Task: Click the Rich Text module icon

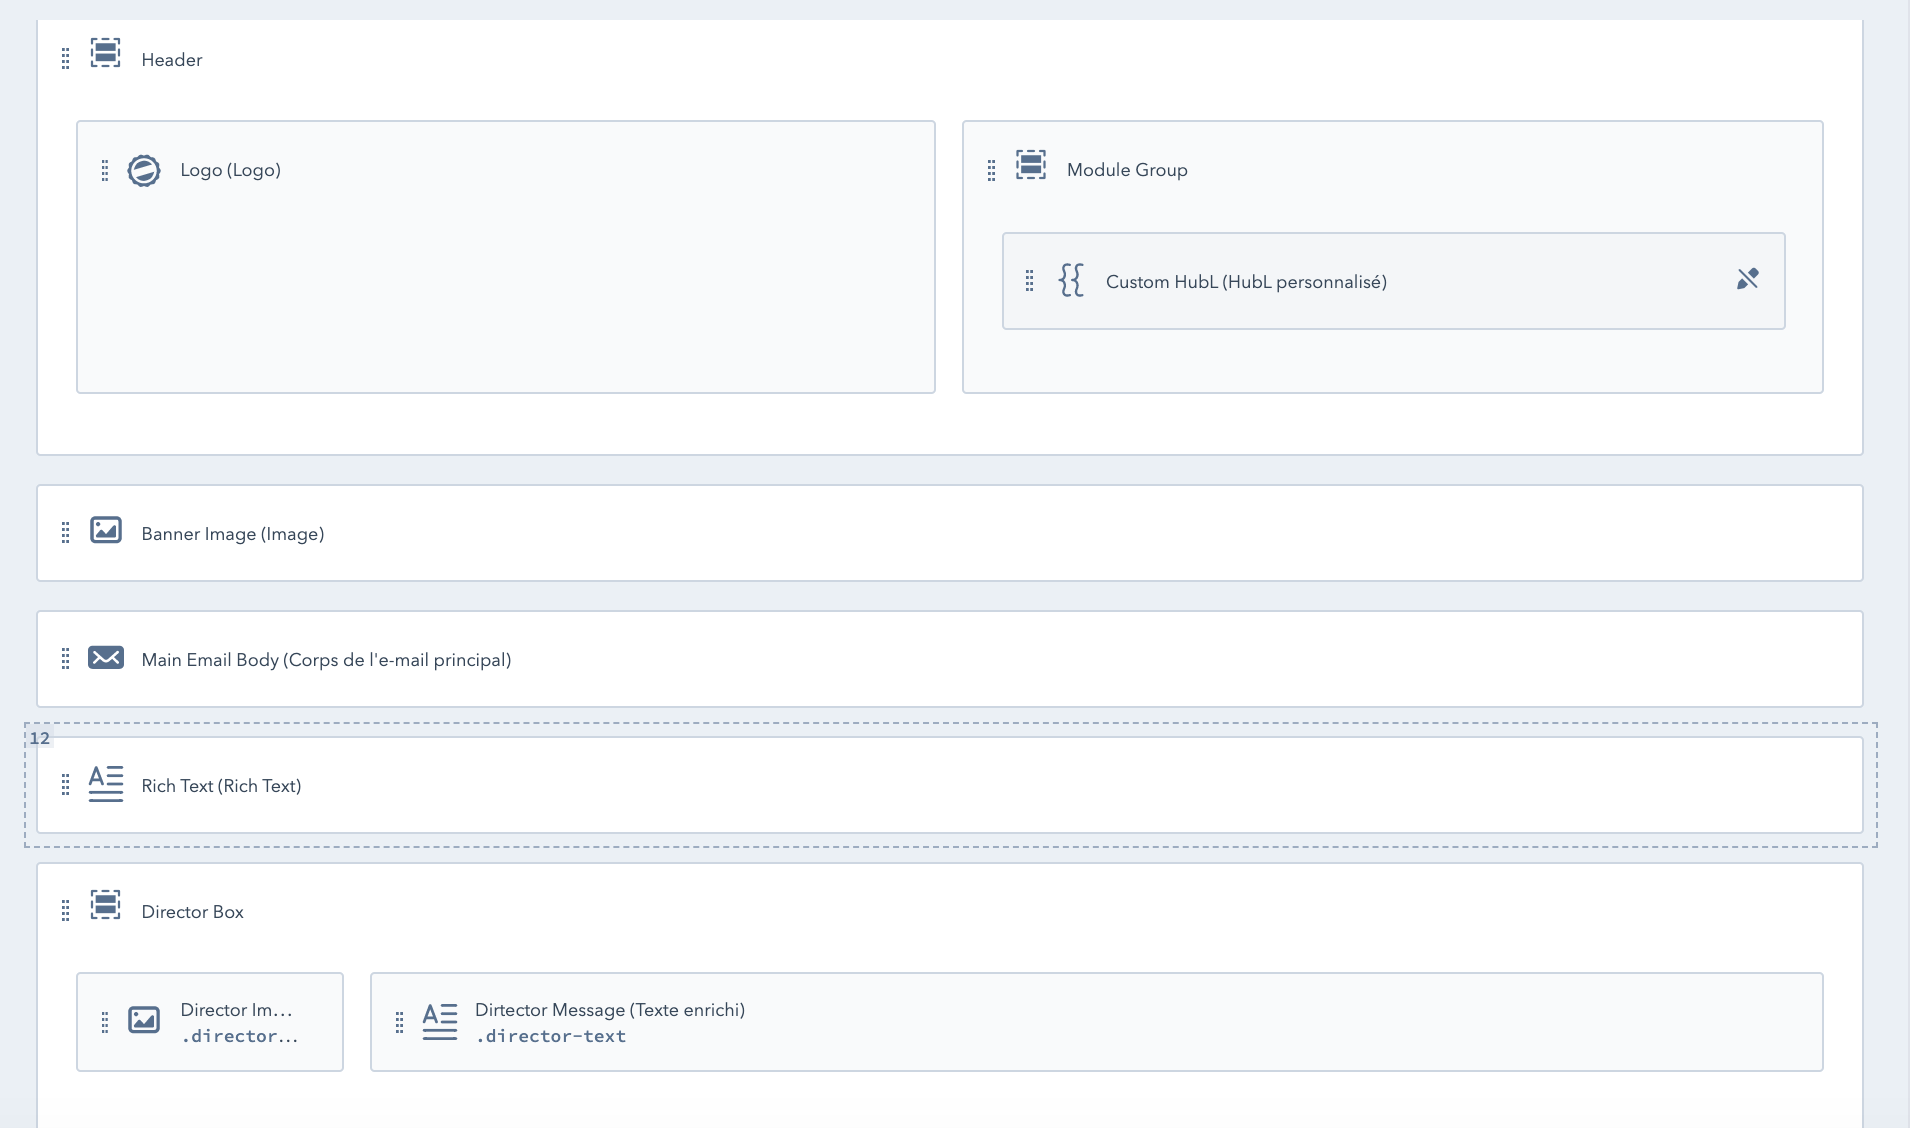Action: [x=106, y=783]
